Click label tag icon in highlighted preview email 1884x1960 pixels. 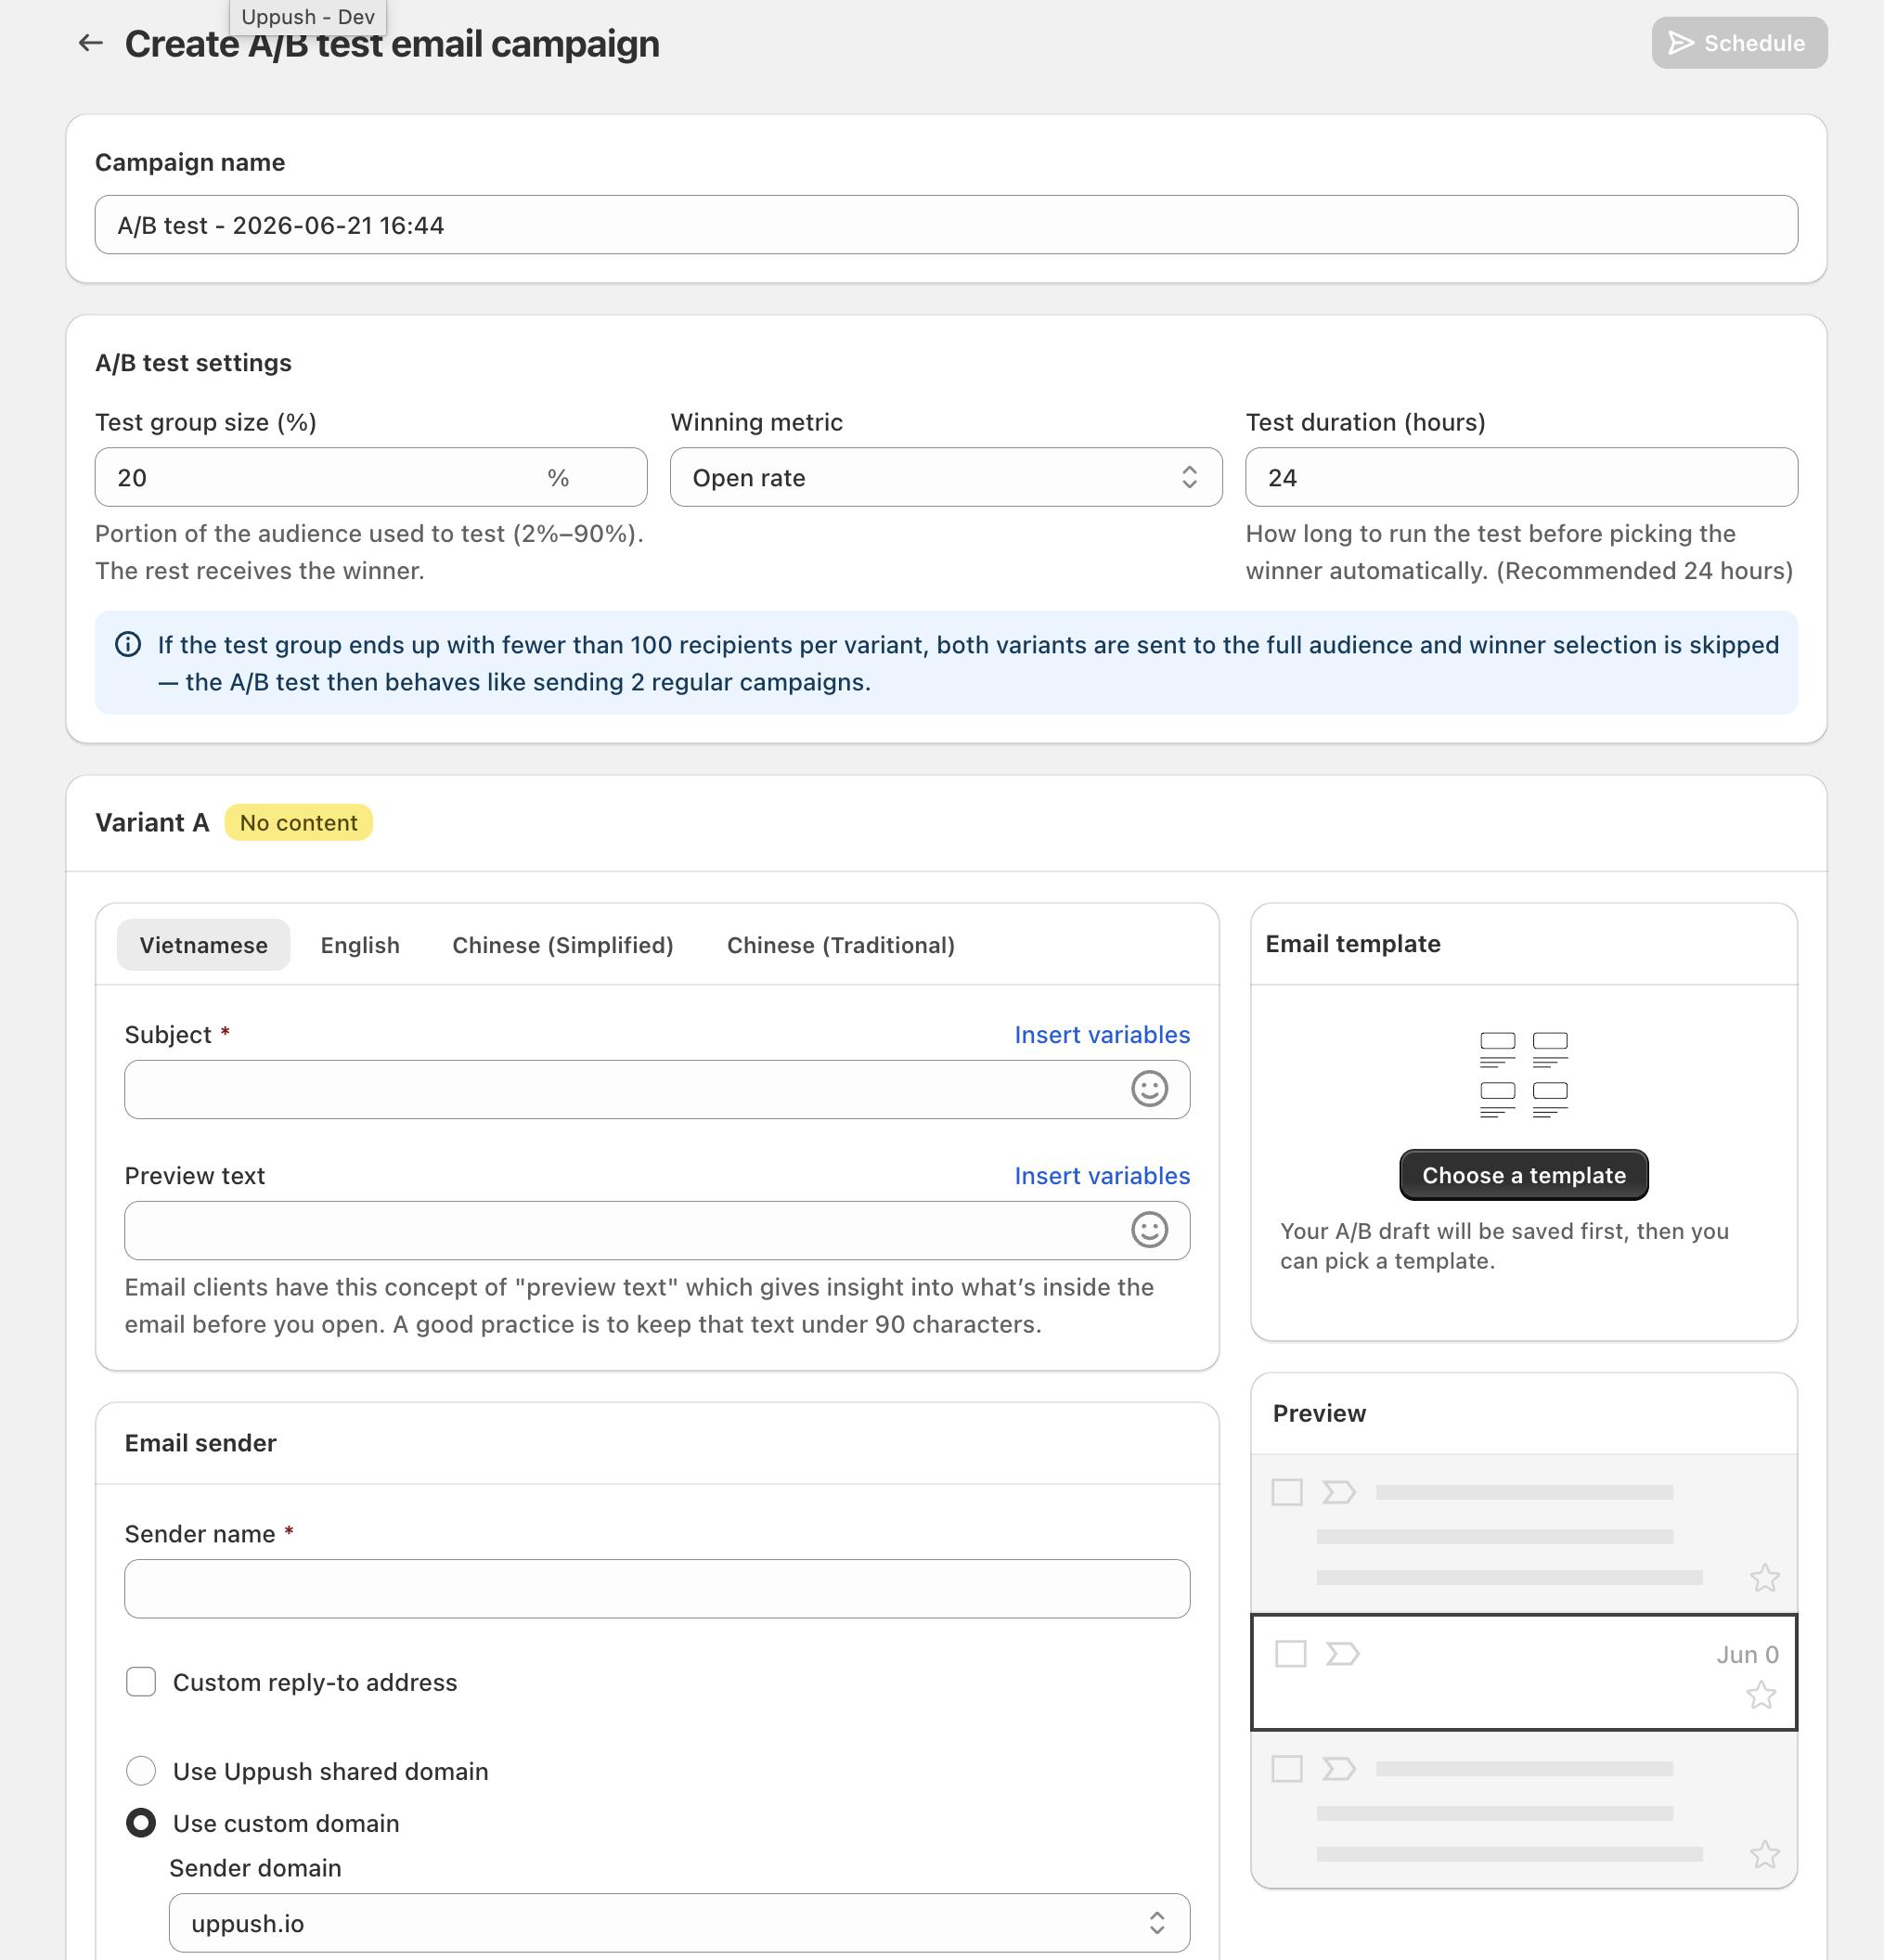[x=1343, y=1654]
